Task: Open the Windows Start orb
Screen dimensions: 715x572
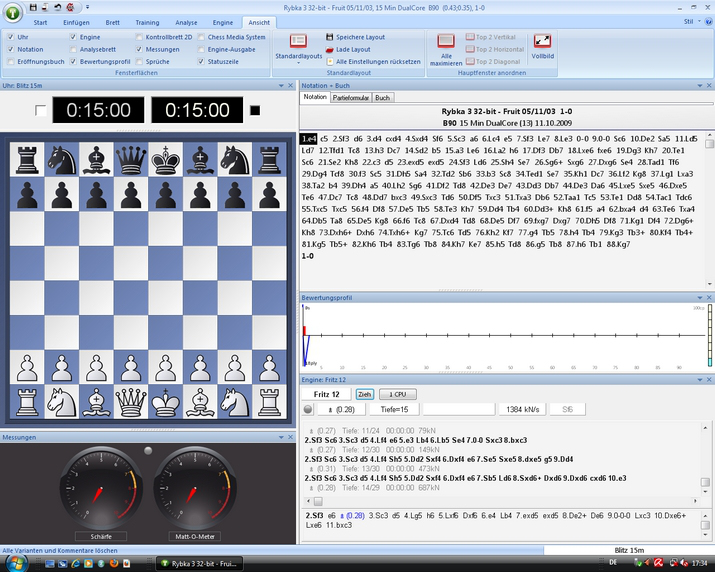Action: (17, 562)
